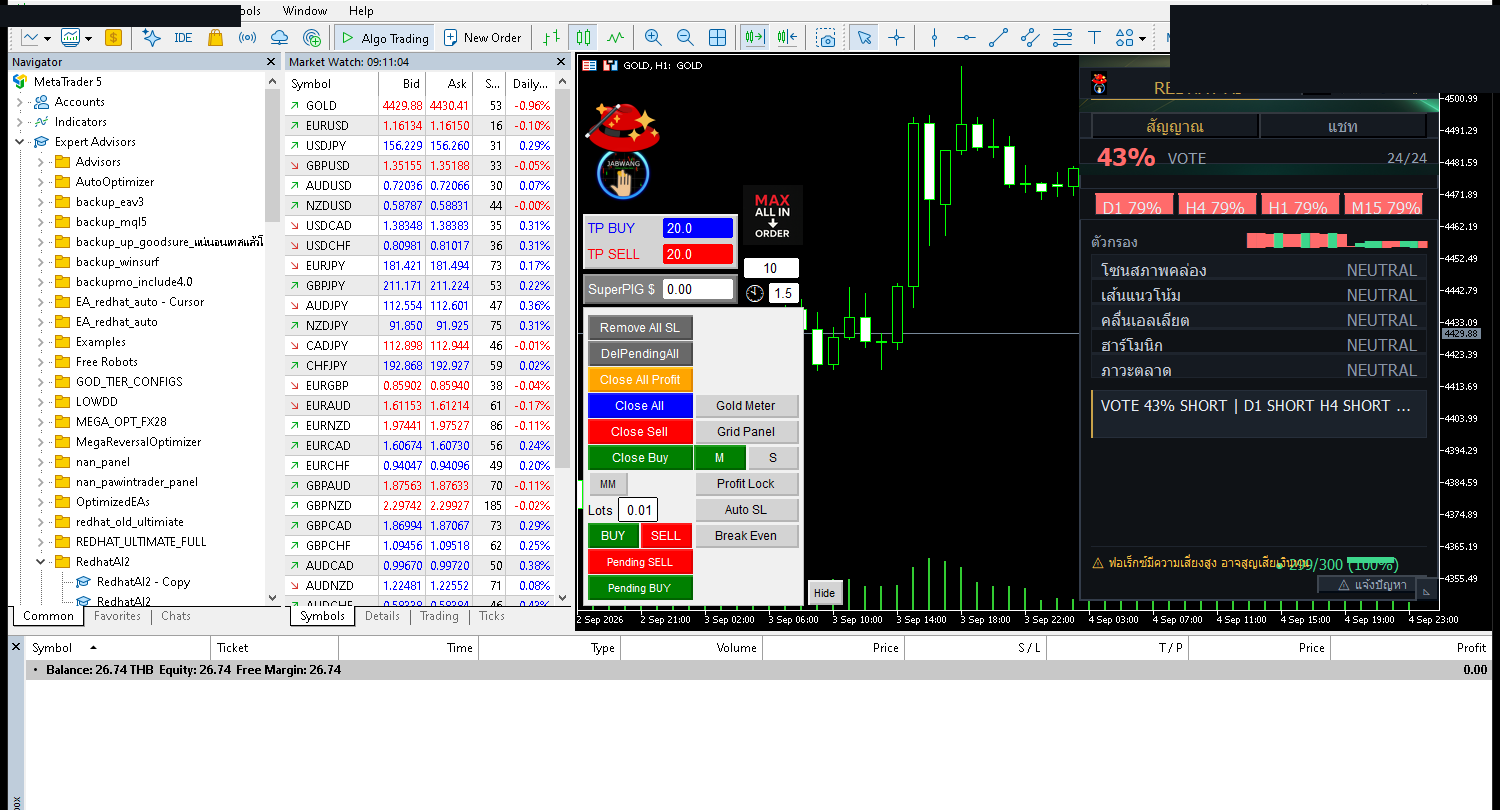The width and height of the screenshot is (1500, 810).
Task: Collapse the RedhatAI2 folder
Action: click(x=40, y=562)
